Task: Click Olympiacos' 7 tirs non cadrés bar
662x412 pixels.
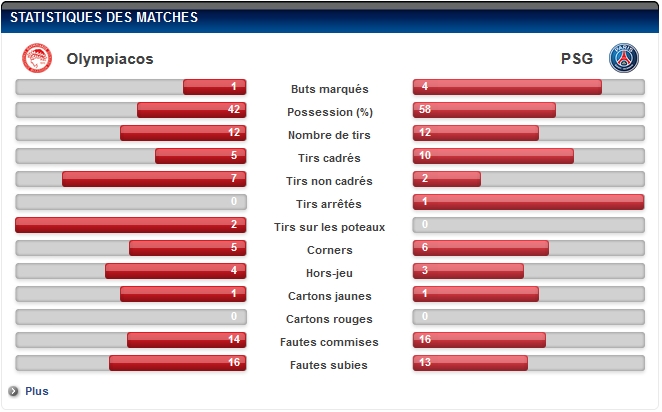Action: [x=154, y=179]
